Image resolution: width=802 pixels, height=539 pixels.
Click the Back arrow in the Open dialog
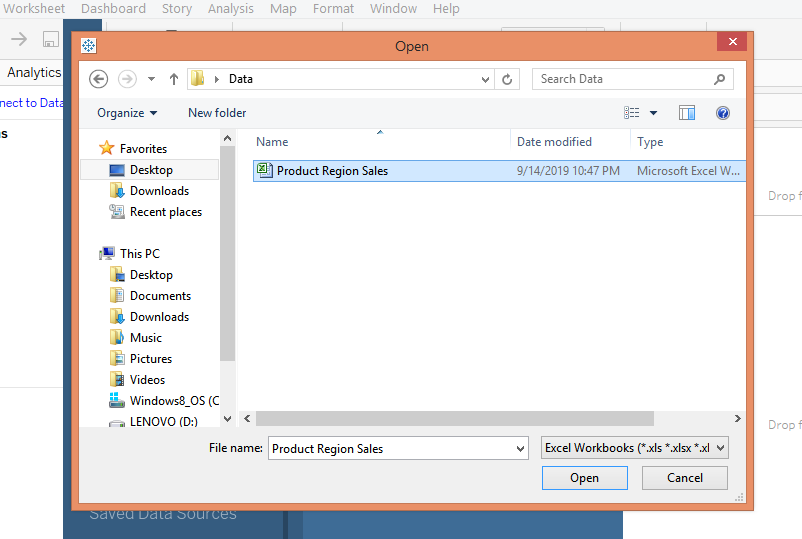pyautogui.click(x=98, y=79)
